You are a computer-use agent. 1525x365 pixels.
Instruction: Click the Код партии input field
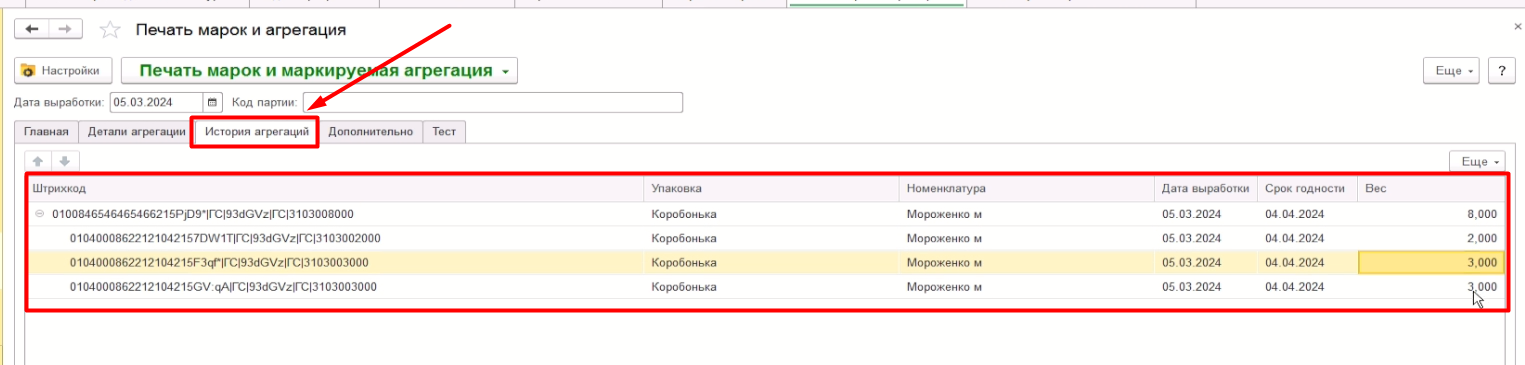493,102
